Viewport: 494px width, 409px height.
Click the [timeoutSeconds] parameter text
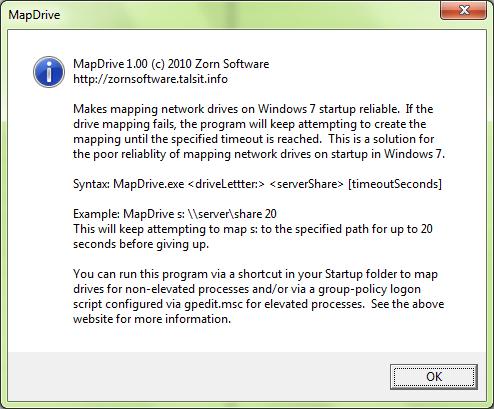(395, 184)
